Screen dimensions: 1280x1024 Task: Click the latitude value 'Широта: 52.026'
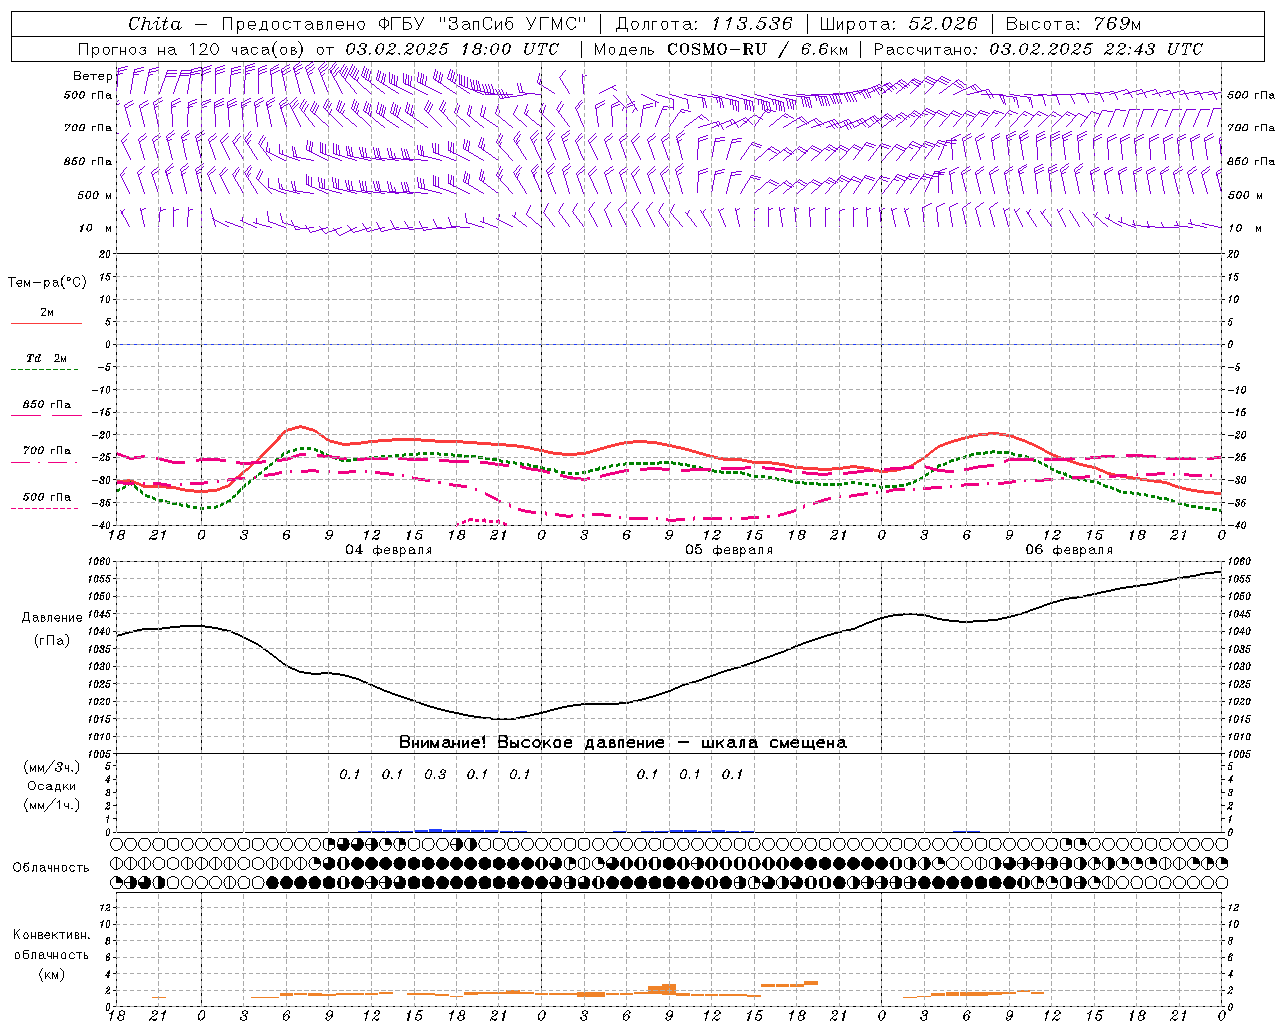pyautogui.click(x=899, y=24)
